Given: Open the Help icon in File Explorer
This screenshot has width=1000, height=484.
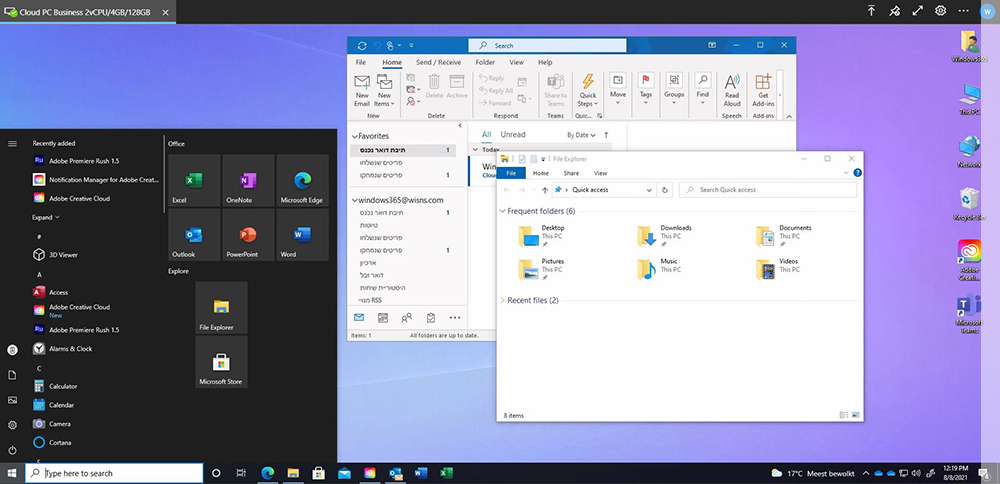Looking at the screenshot, I should [858, 173].
